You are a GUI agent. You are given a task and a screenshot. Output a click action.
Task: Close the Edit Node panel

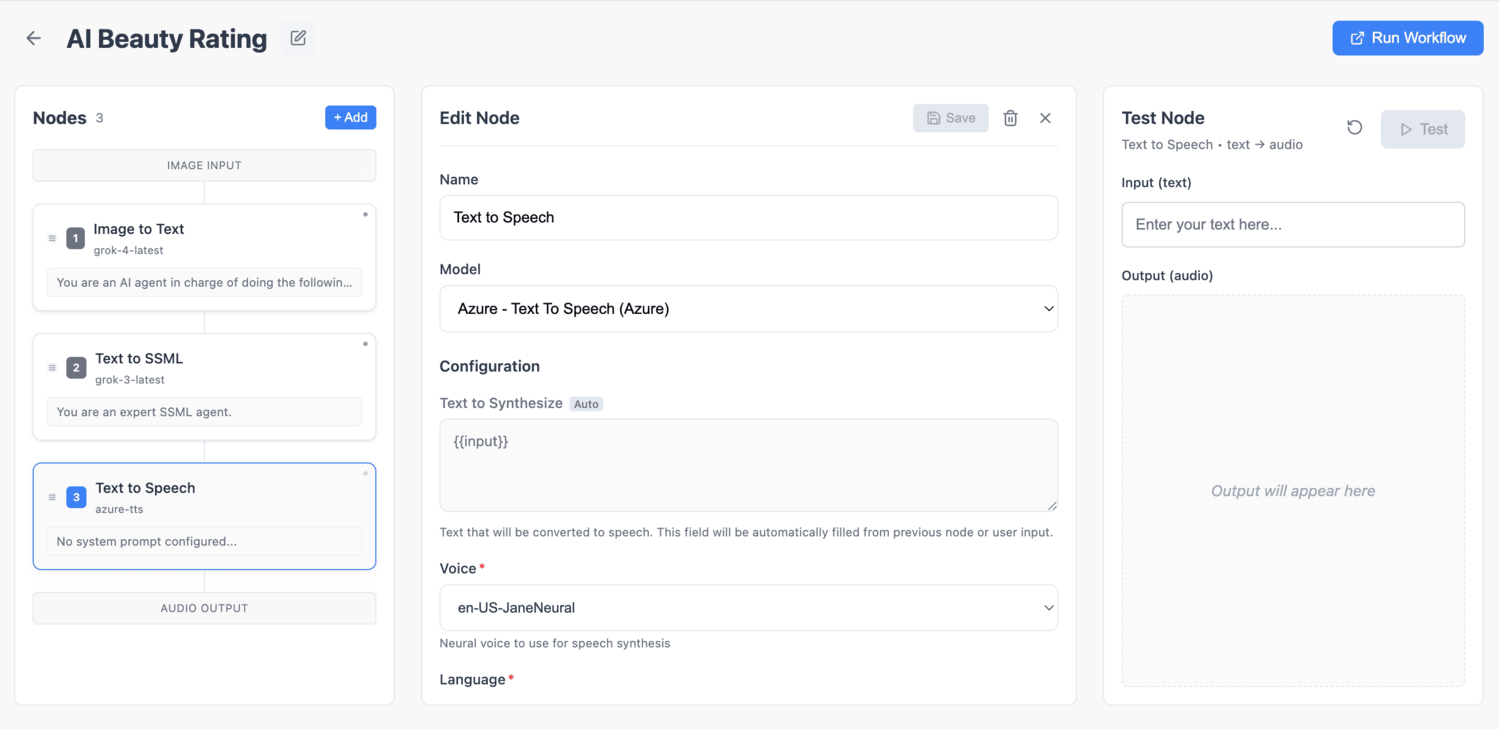pyautogui.click(x=1045, y=118)
